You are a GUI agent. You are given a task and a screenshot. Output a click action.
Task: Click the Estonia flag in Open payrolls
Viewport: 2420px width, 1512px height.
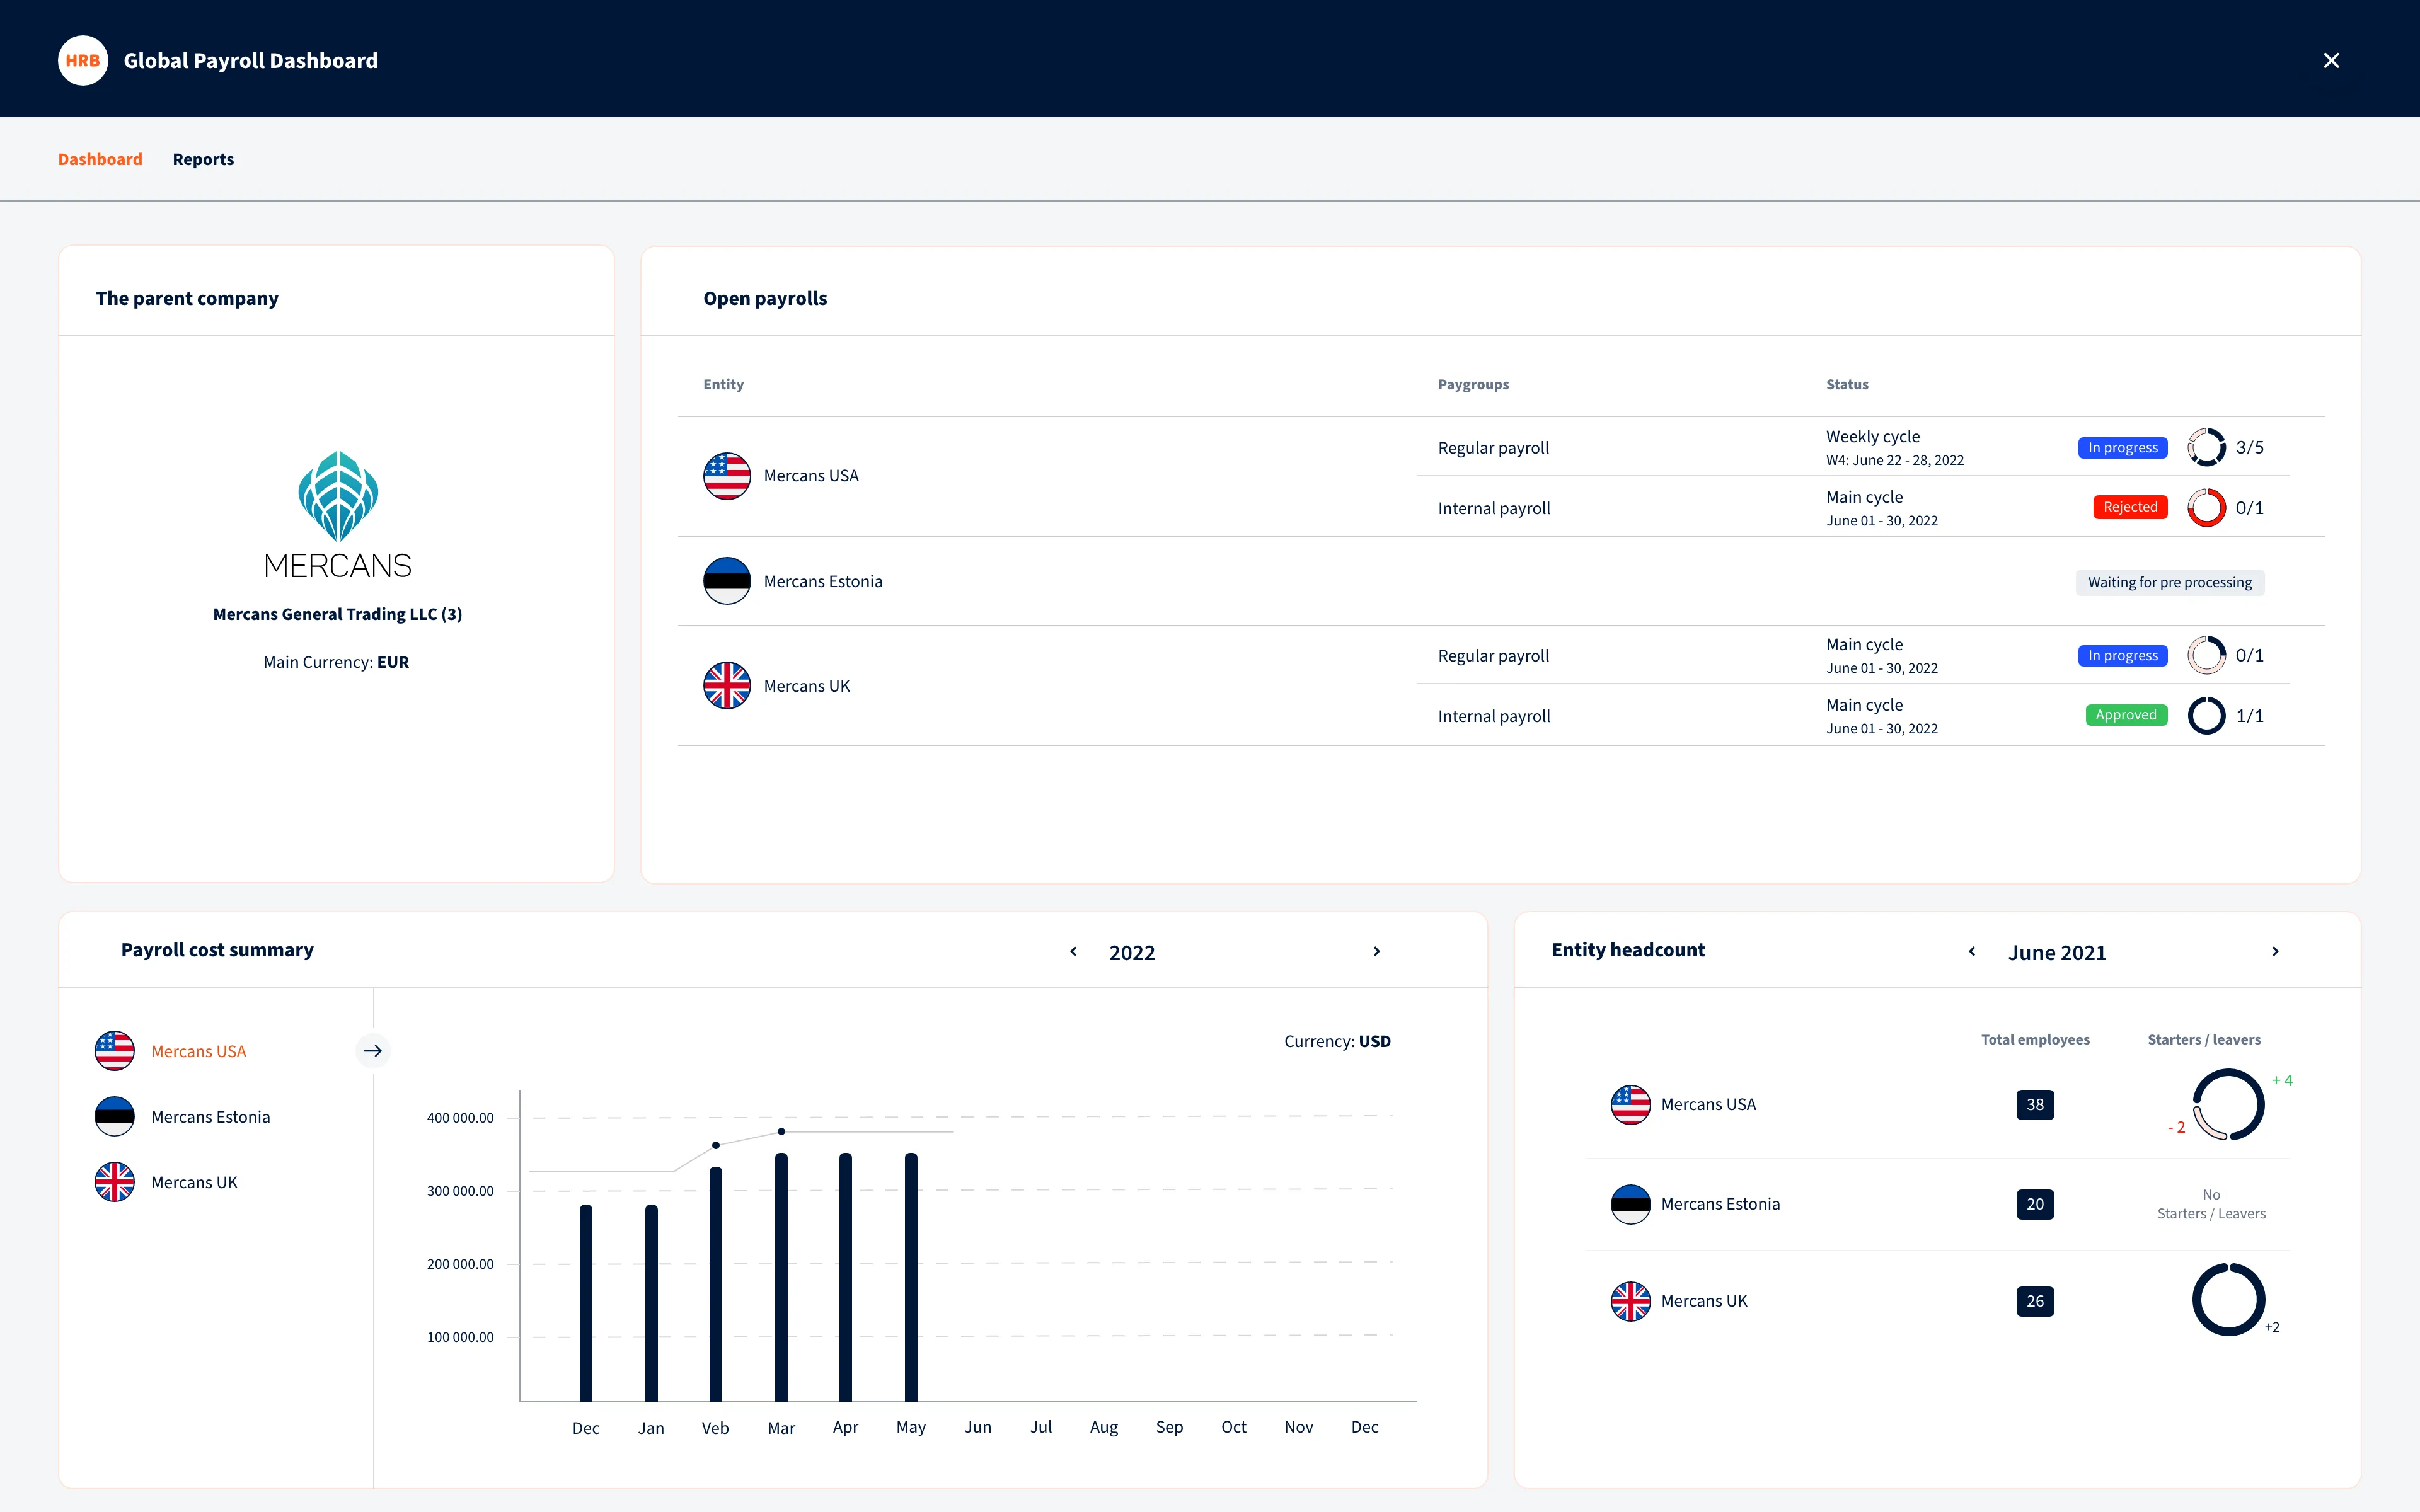point(727,580)
